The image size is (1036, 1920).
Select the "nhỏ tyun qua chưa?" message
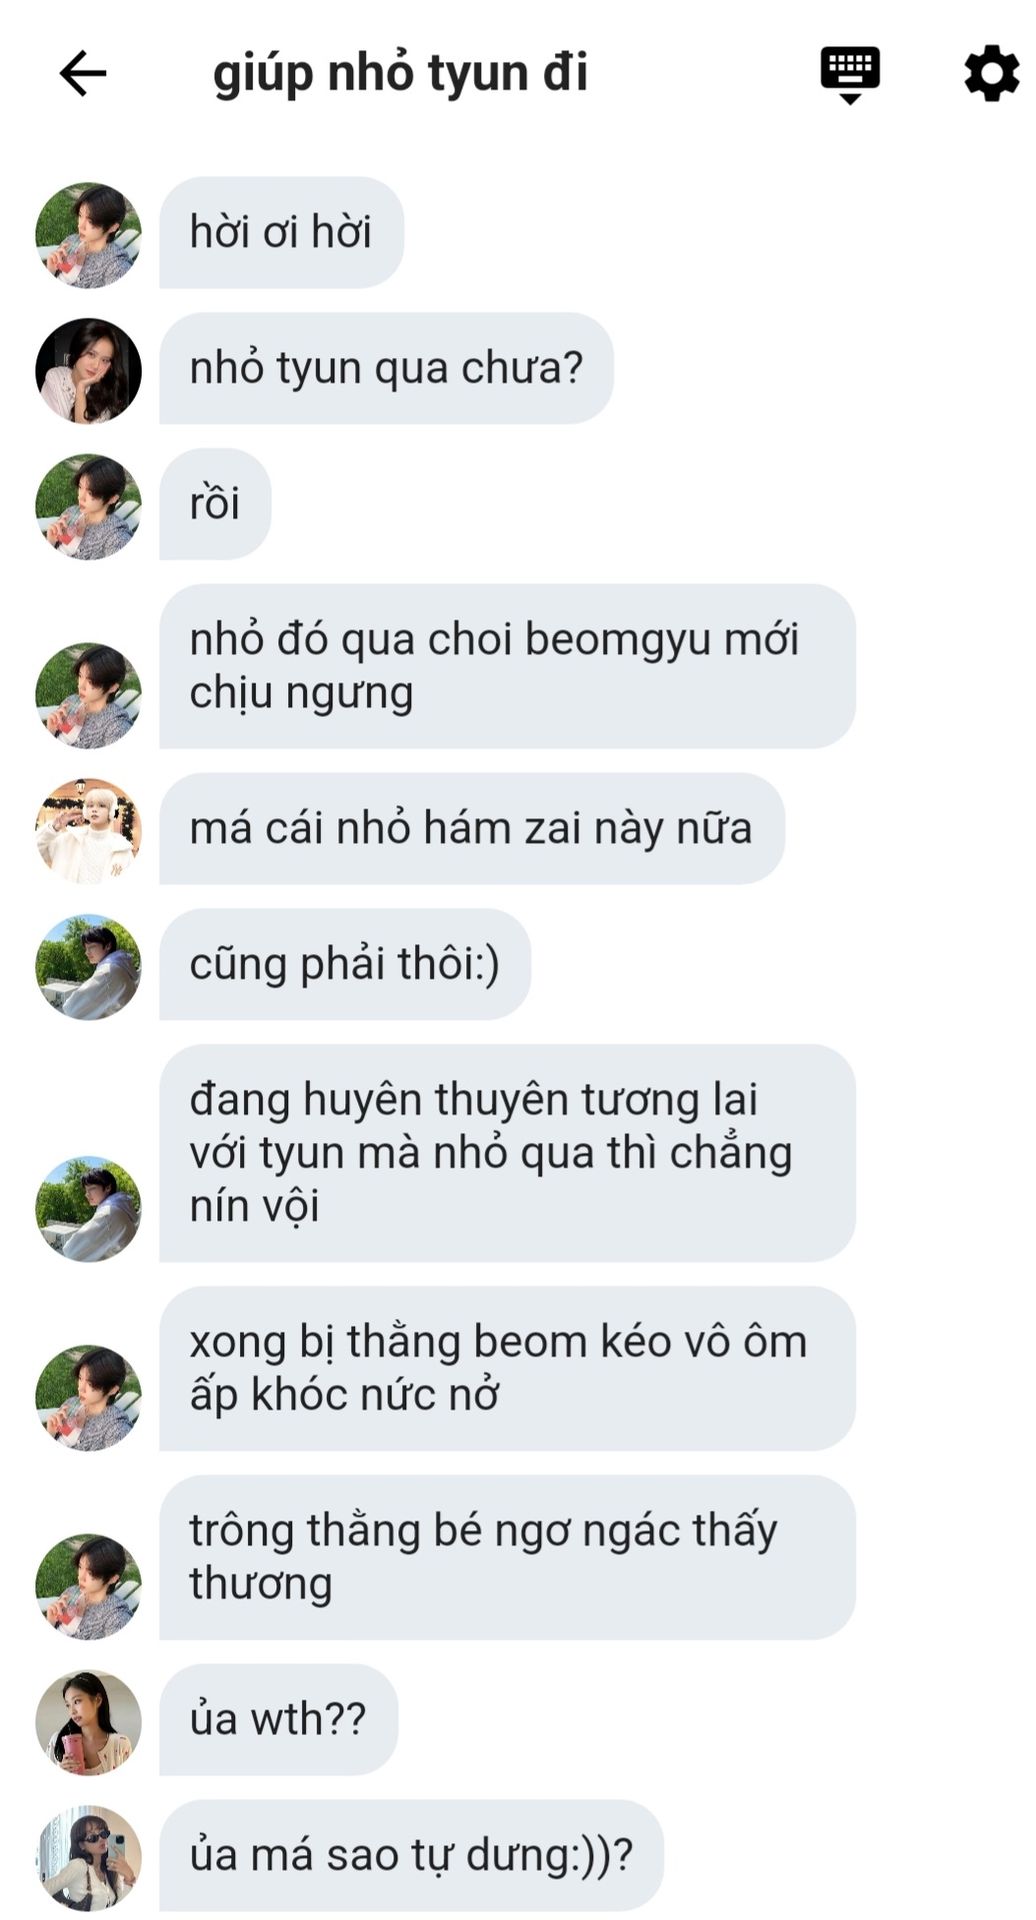pos(386,368)
